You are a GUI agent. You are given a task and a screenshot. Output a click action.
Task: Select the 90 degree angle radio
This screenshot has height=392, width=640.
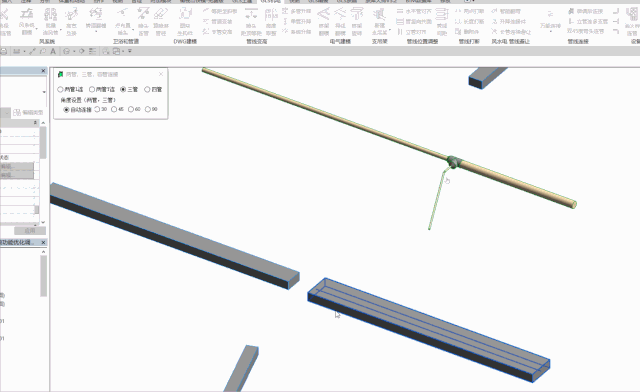[151, 109]
